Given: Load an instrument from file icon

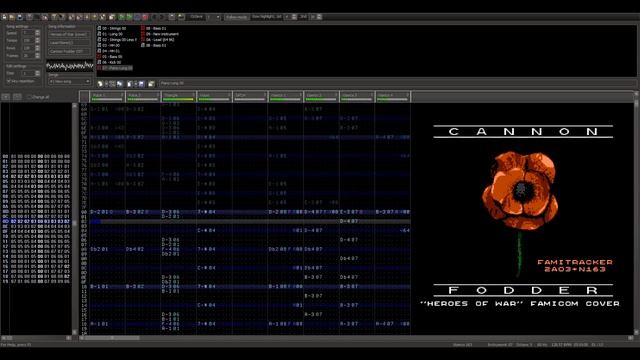Looking at the screenshot, I should point(129,84).
